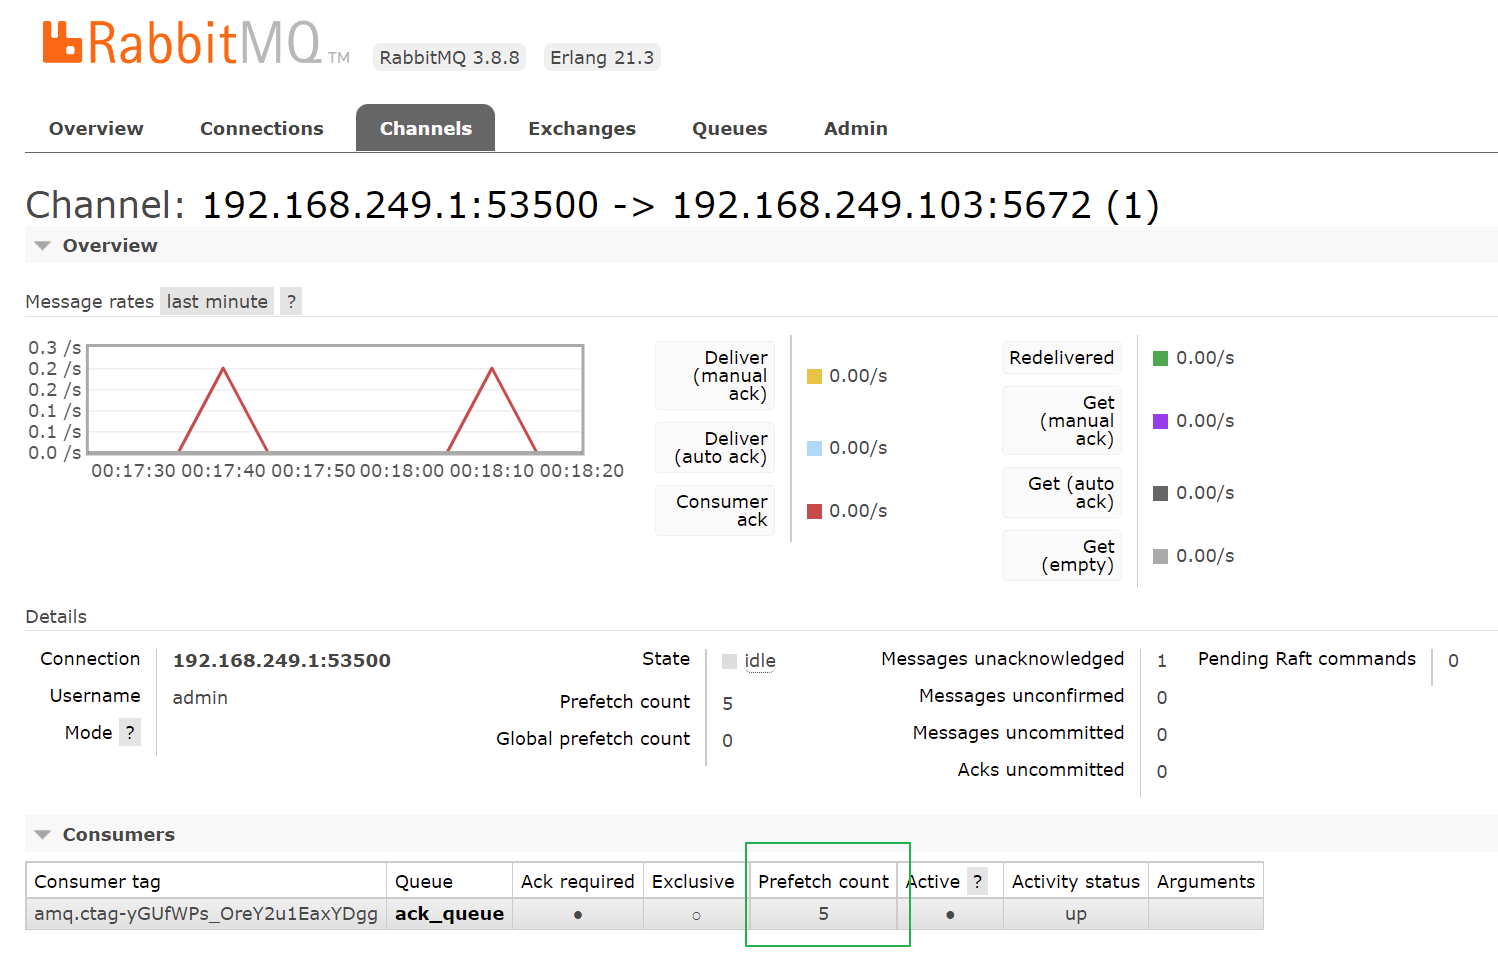
Task: Click the Pending Raft commands label
Action: pos(1307,659)
